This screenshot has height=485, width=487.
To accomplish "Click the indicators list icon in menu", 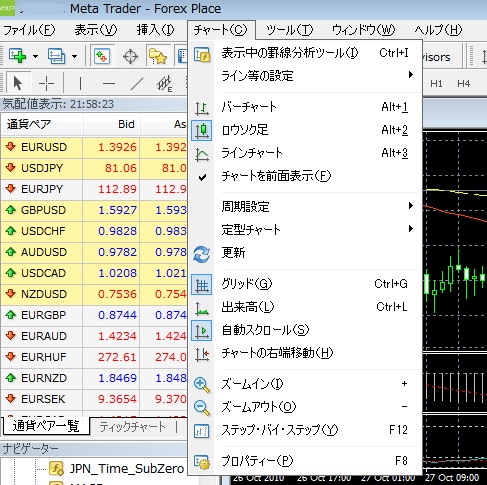I will [202, 55].
